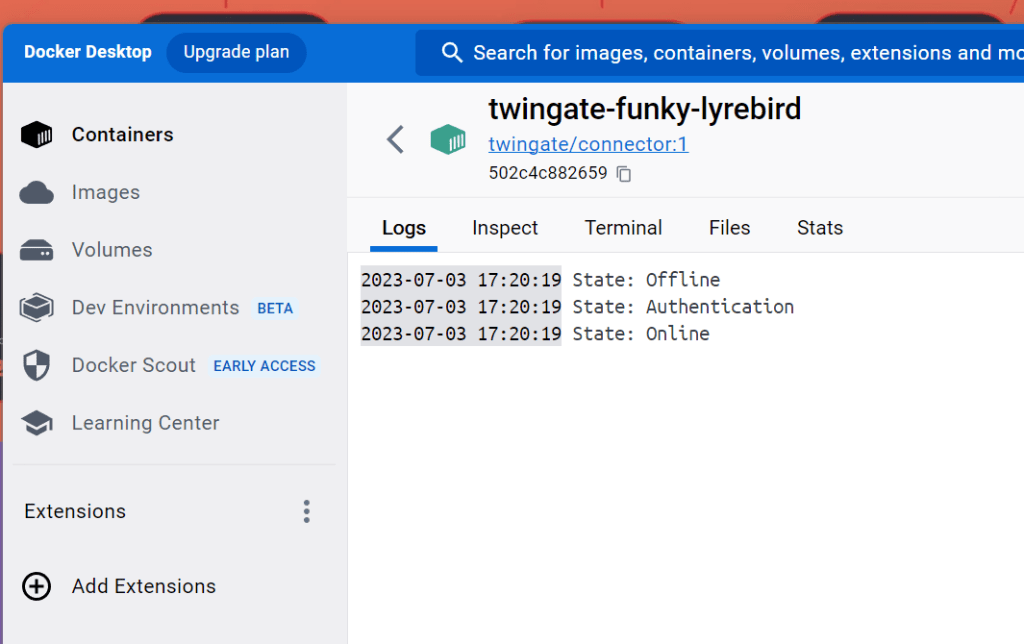Image resolution: width=1024 pixels, height=644 pixels.
Task: Click the Images cloud icon
Action: pyautogui.click(x=37, y=193)
